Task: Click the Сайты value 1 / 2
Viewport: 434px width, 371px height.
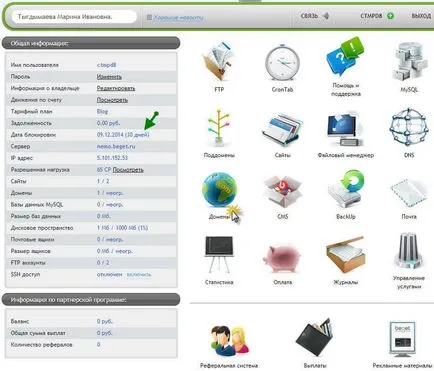Action: pos(103,181)
